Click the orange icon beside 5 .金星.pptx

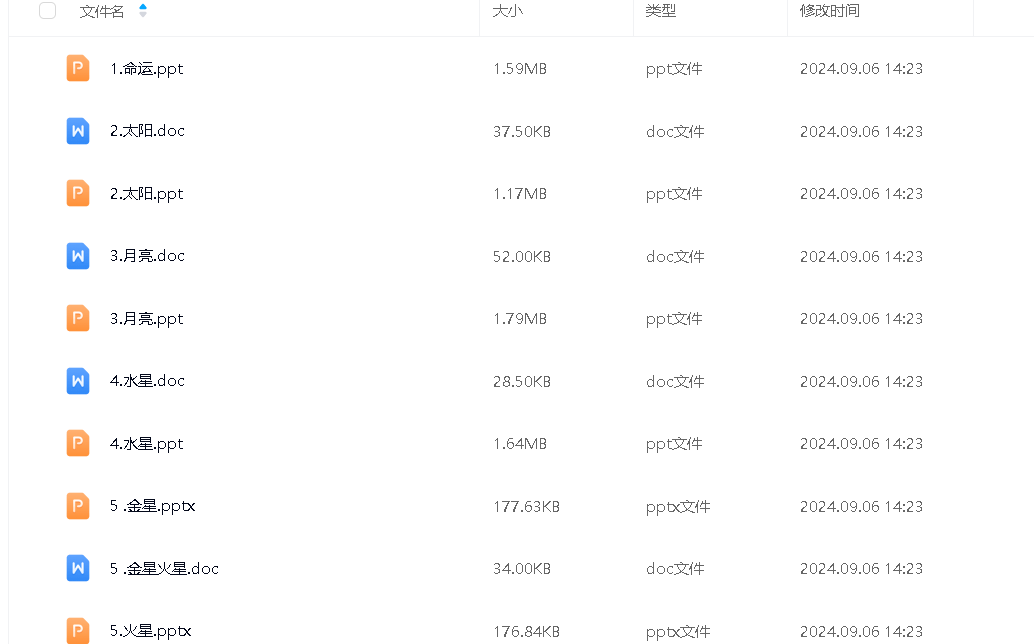click(x=78, y=506)
